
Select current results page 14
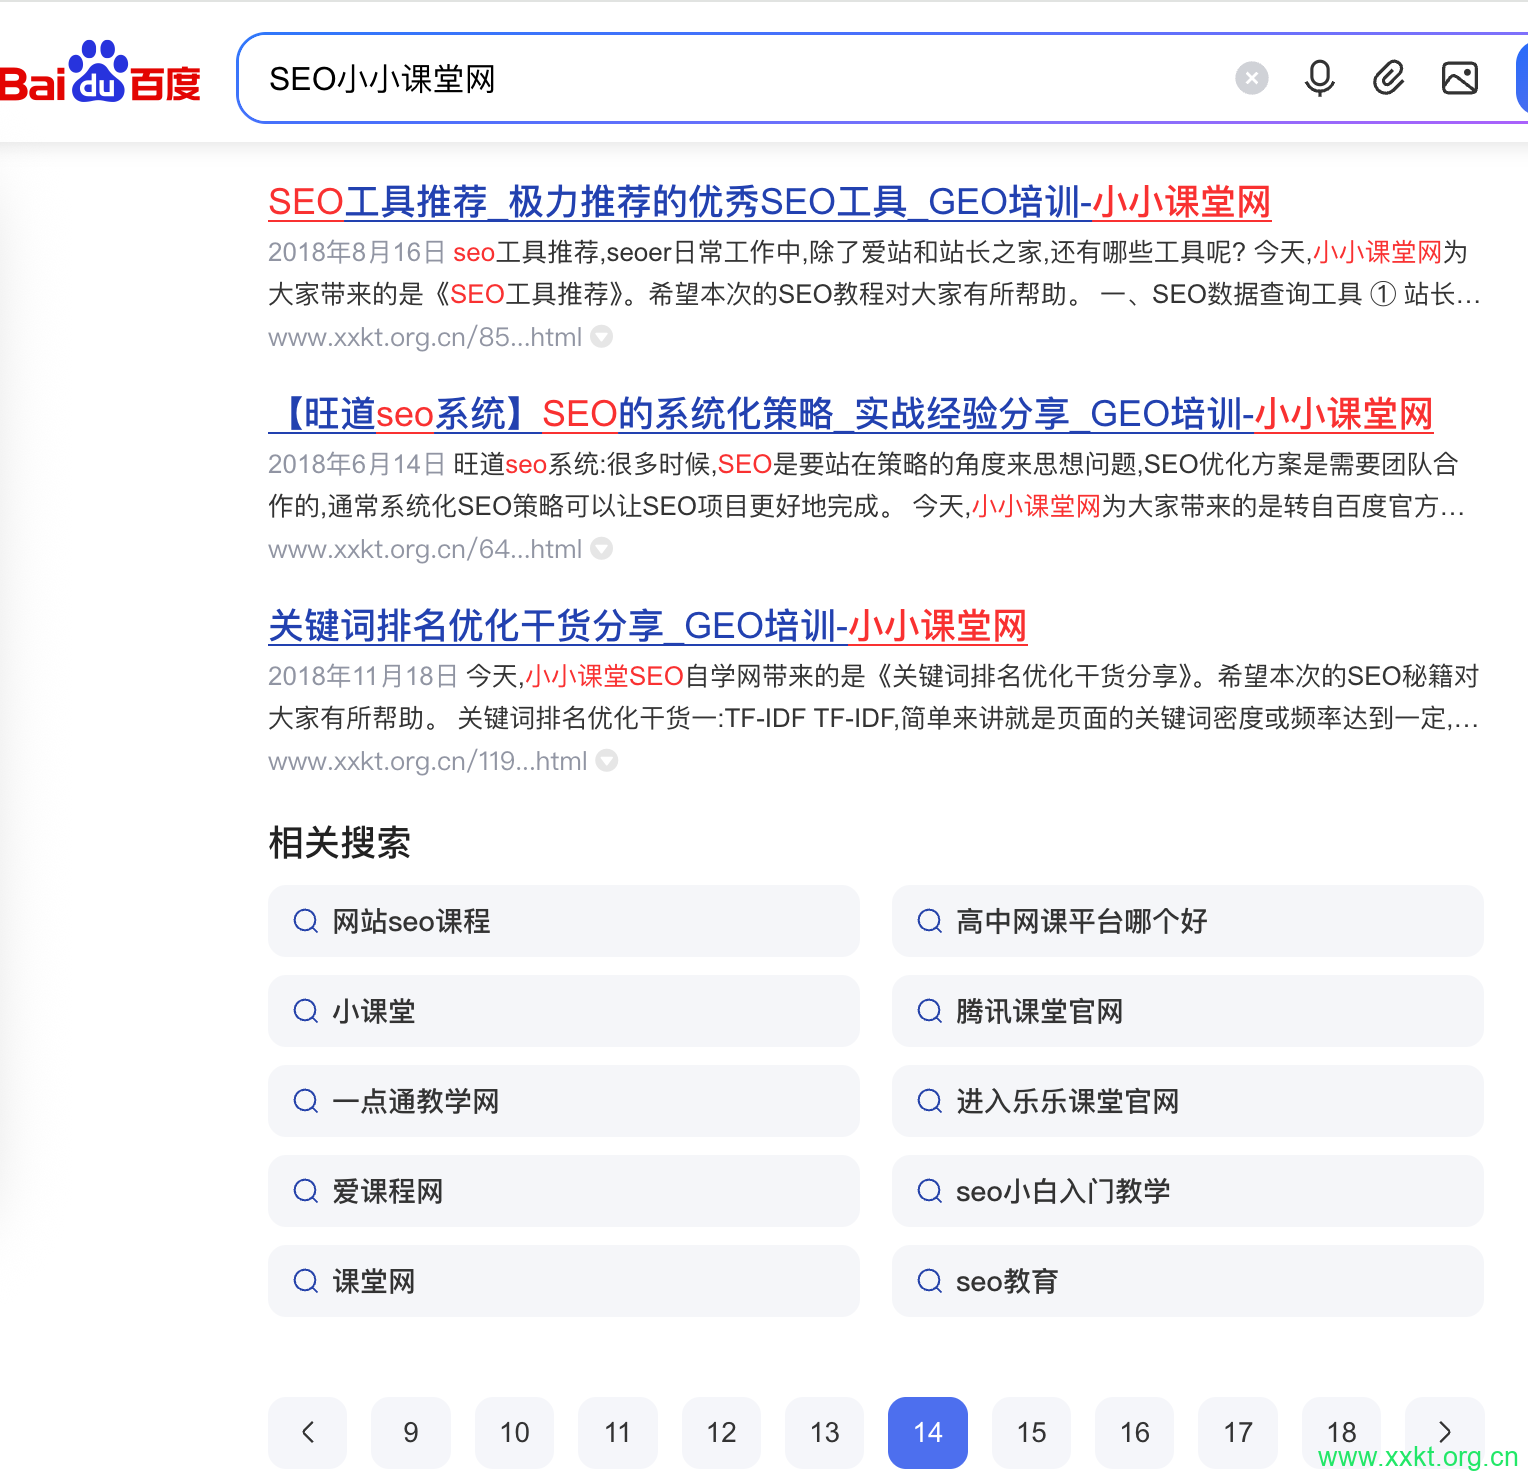tap(928, 1432)
